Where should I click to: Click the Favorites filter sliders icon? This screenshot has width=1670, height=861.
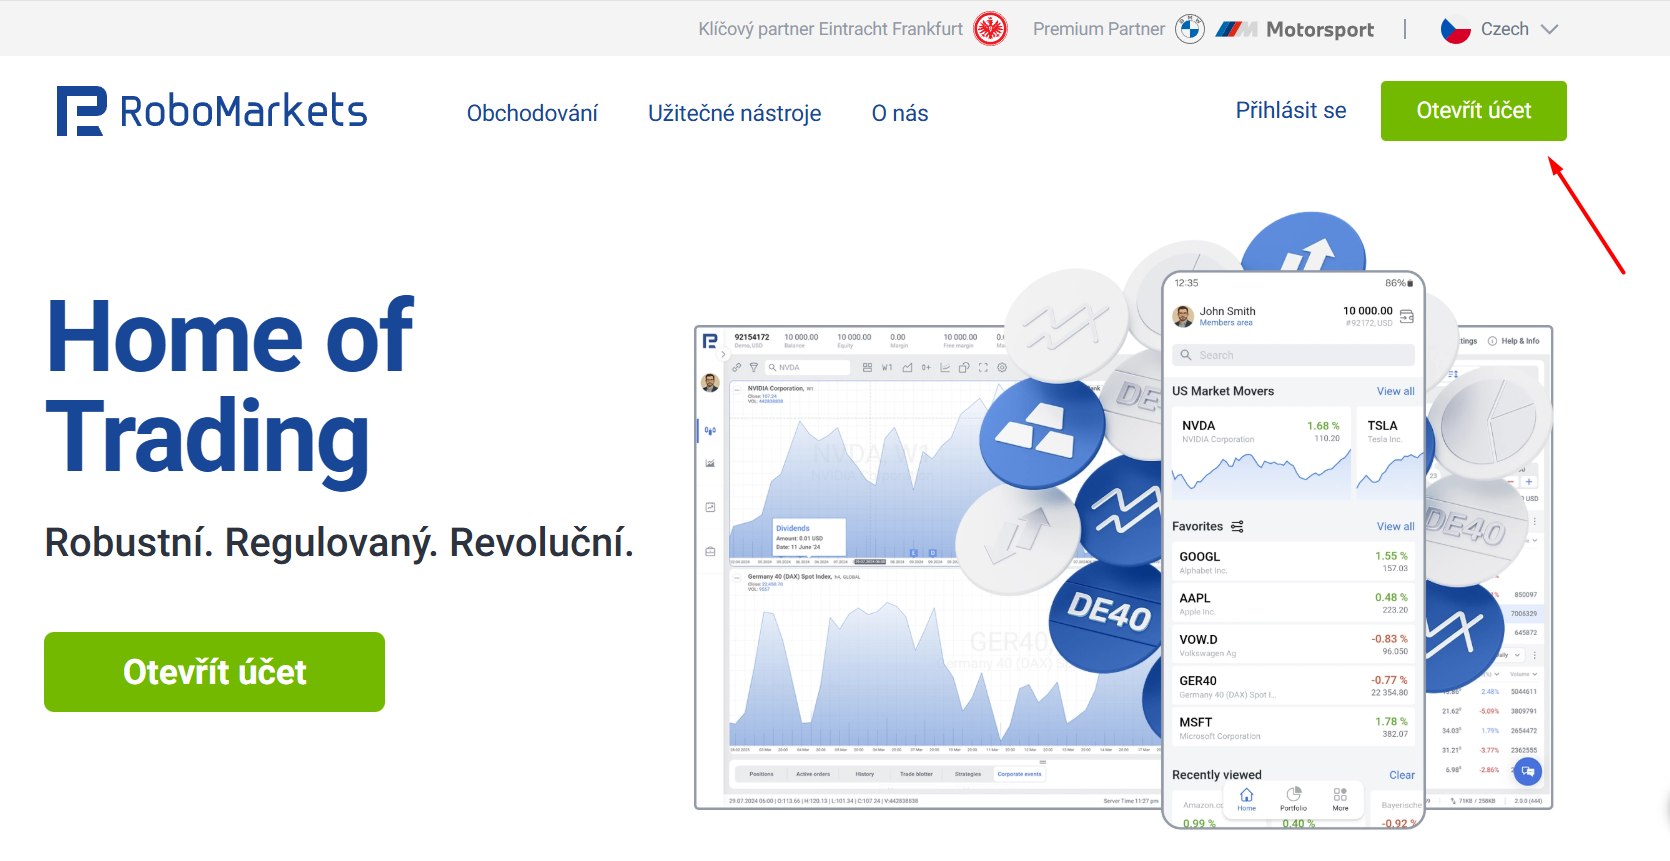click(x=1237, y=527)
